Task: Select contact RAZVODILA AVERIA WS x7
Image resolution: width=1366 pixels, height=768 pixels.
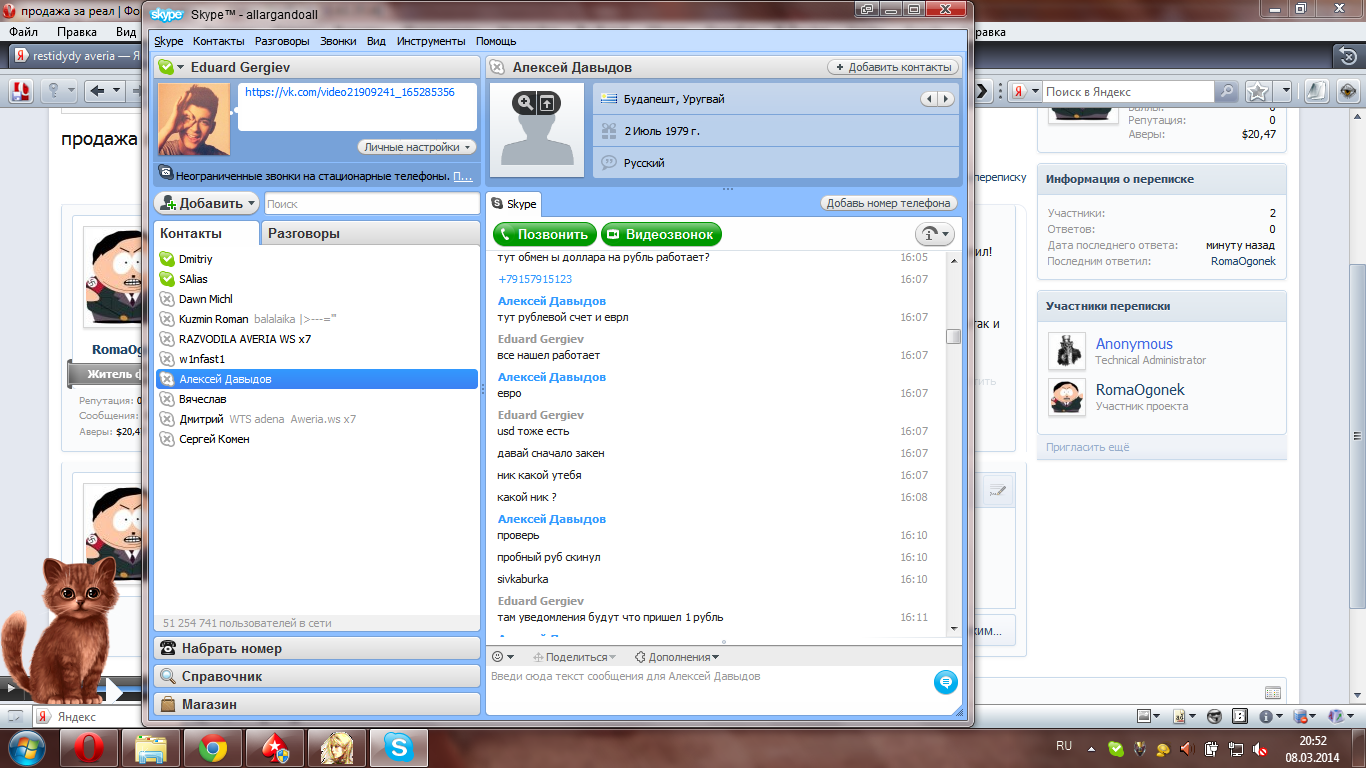Action: (x=317, y=339)
